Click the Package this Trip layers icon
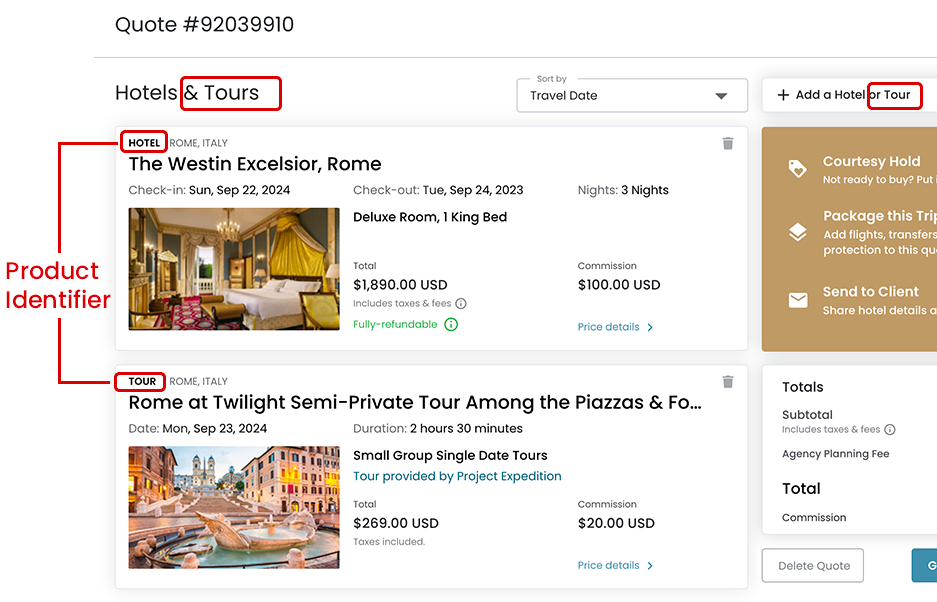This screenshot has height=602, width=937. 797,233
